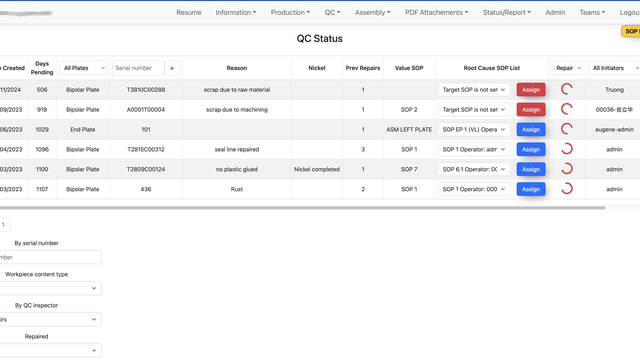Click 'no plastic glued' reason cell

click(x=237, y=169)
